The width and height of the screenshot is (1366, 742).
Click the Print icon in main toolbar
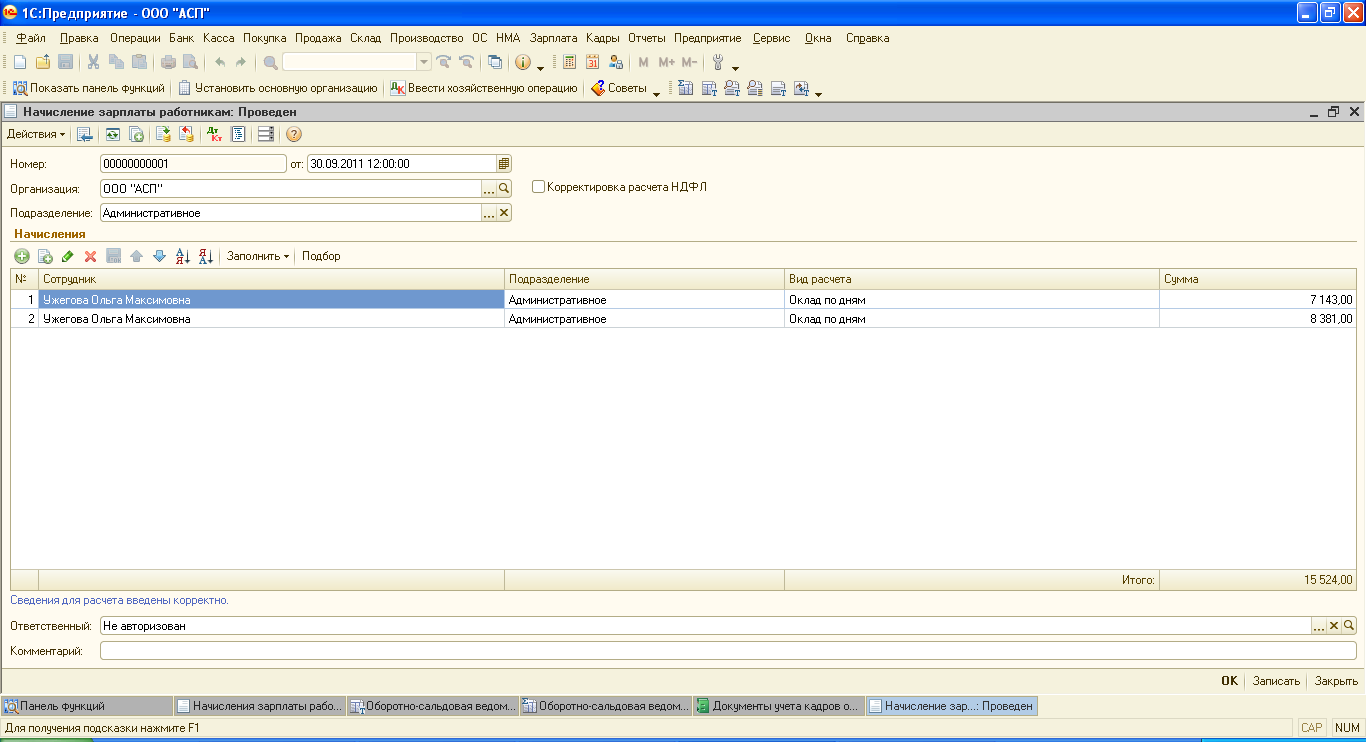[x=169, y=62]
